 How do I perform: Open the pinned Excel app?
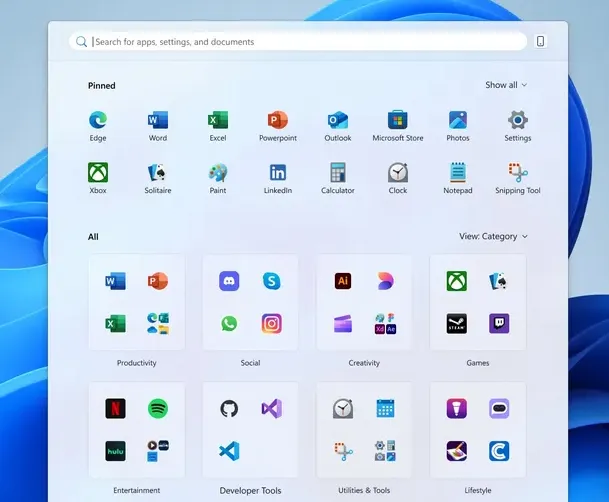tap(218, 120)
